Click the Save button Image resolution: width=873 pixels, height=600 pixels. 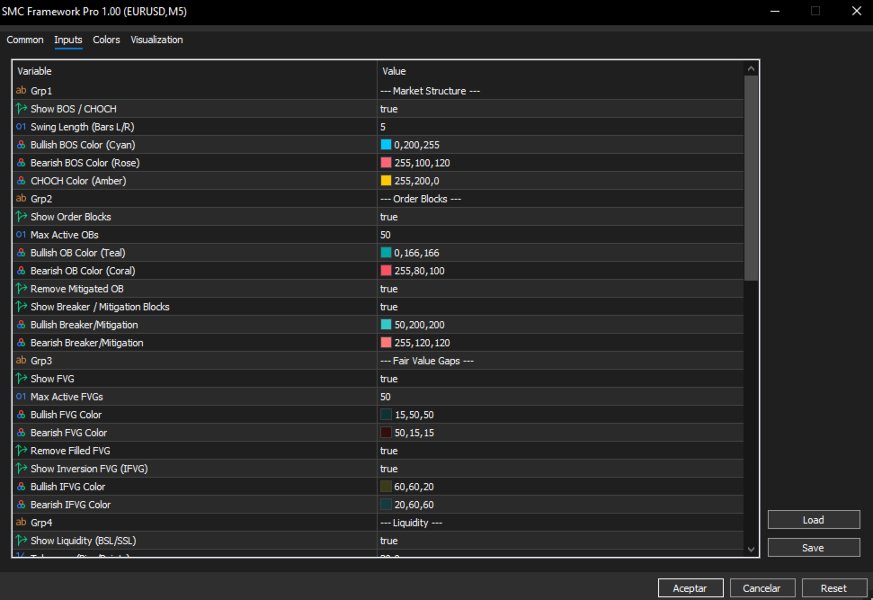tap(813, 548)
